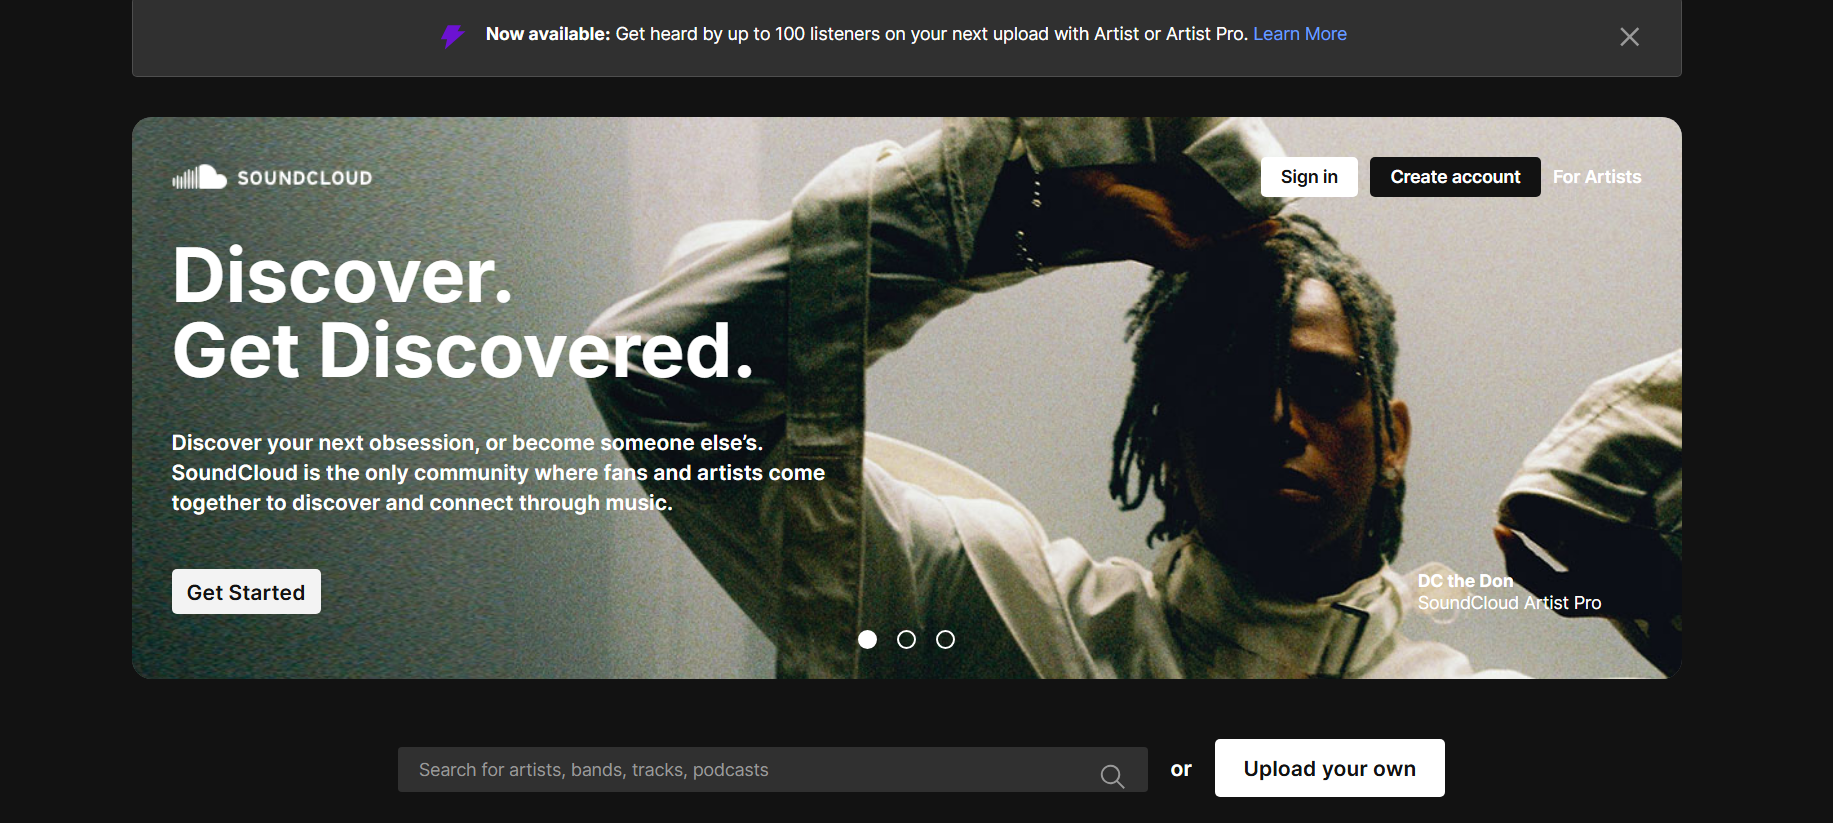The image size is (1833, 823).
Task: Click the SoundCloud logo
Action: [x=272, y=177]
